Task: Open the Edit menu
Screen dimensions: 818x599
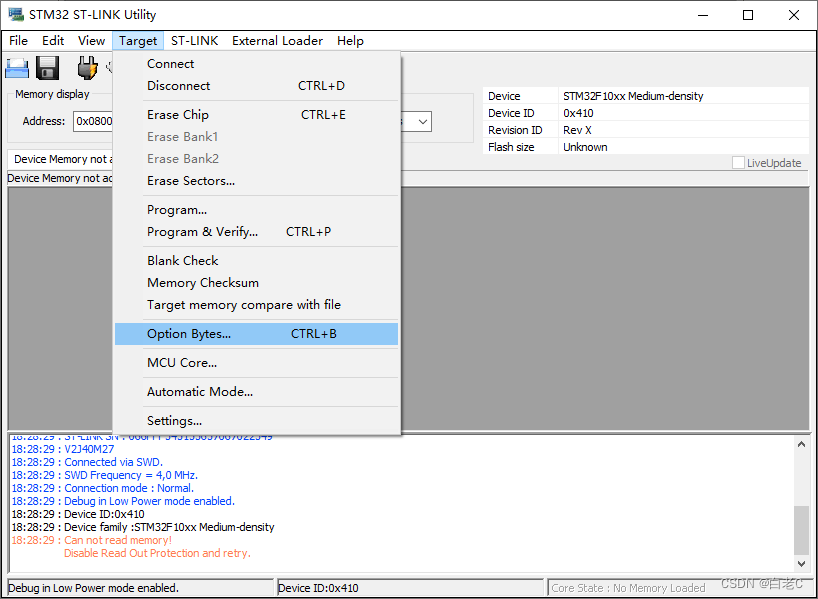Action: click(53, 41)
